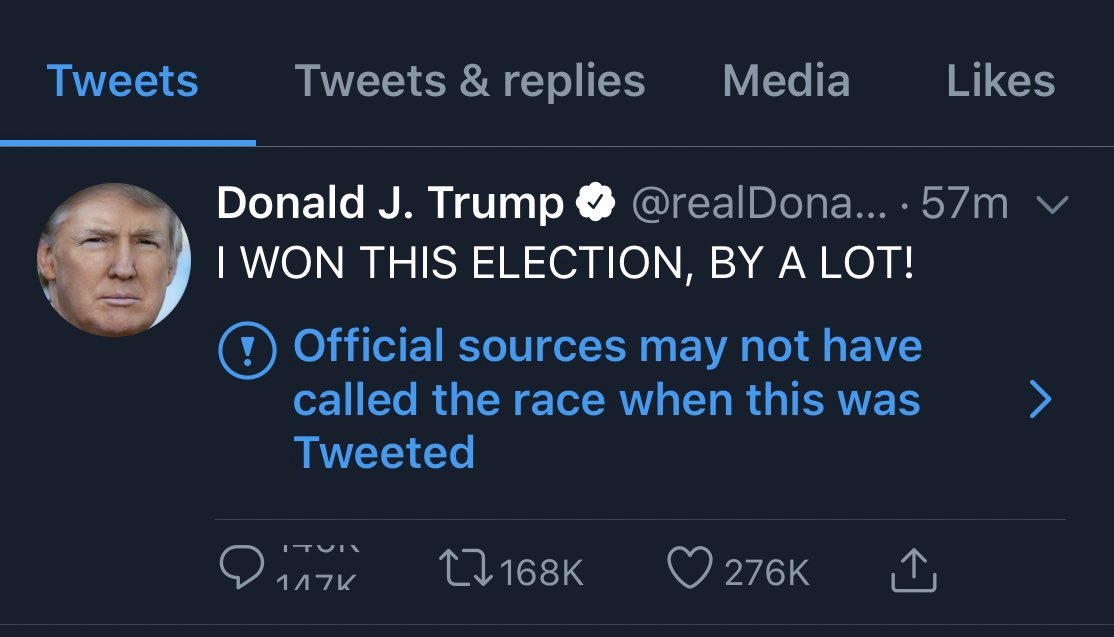Click the verified checkmark badge

595,203
